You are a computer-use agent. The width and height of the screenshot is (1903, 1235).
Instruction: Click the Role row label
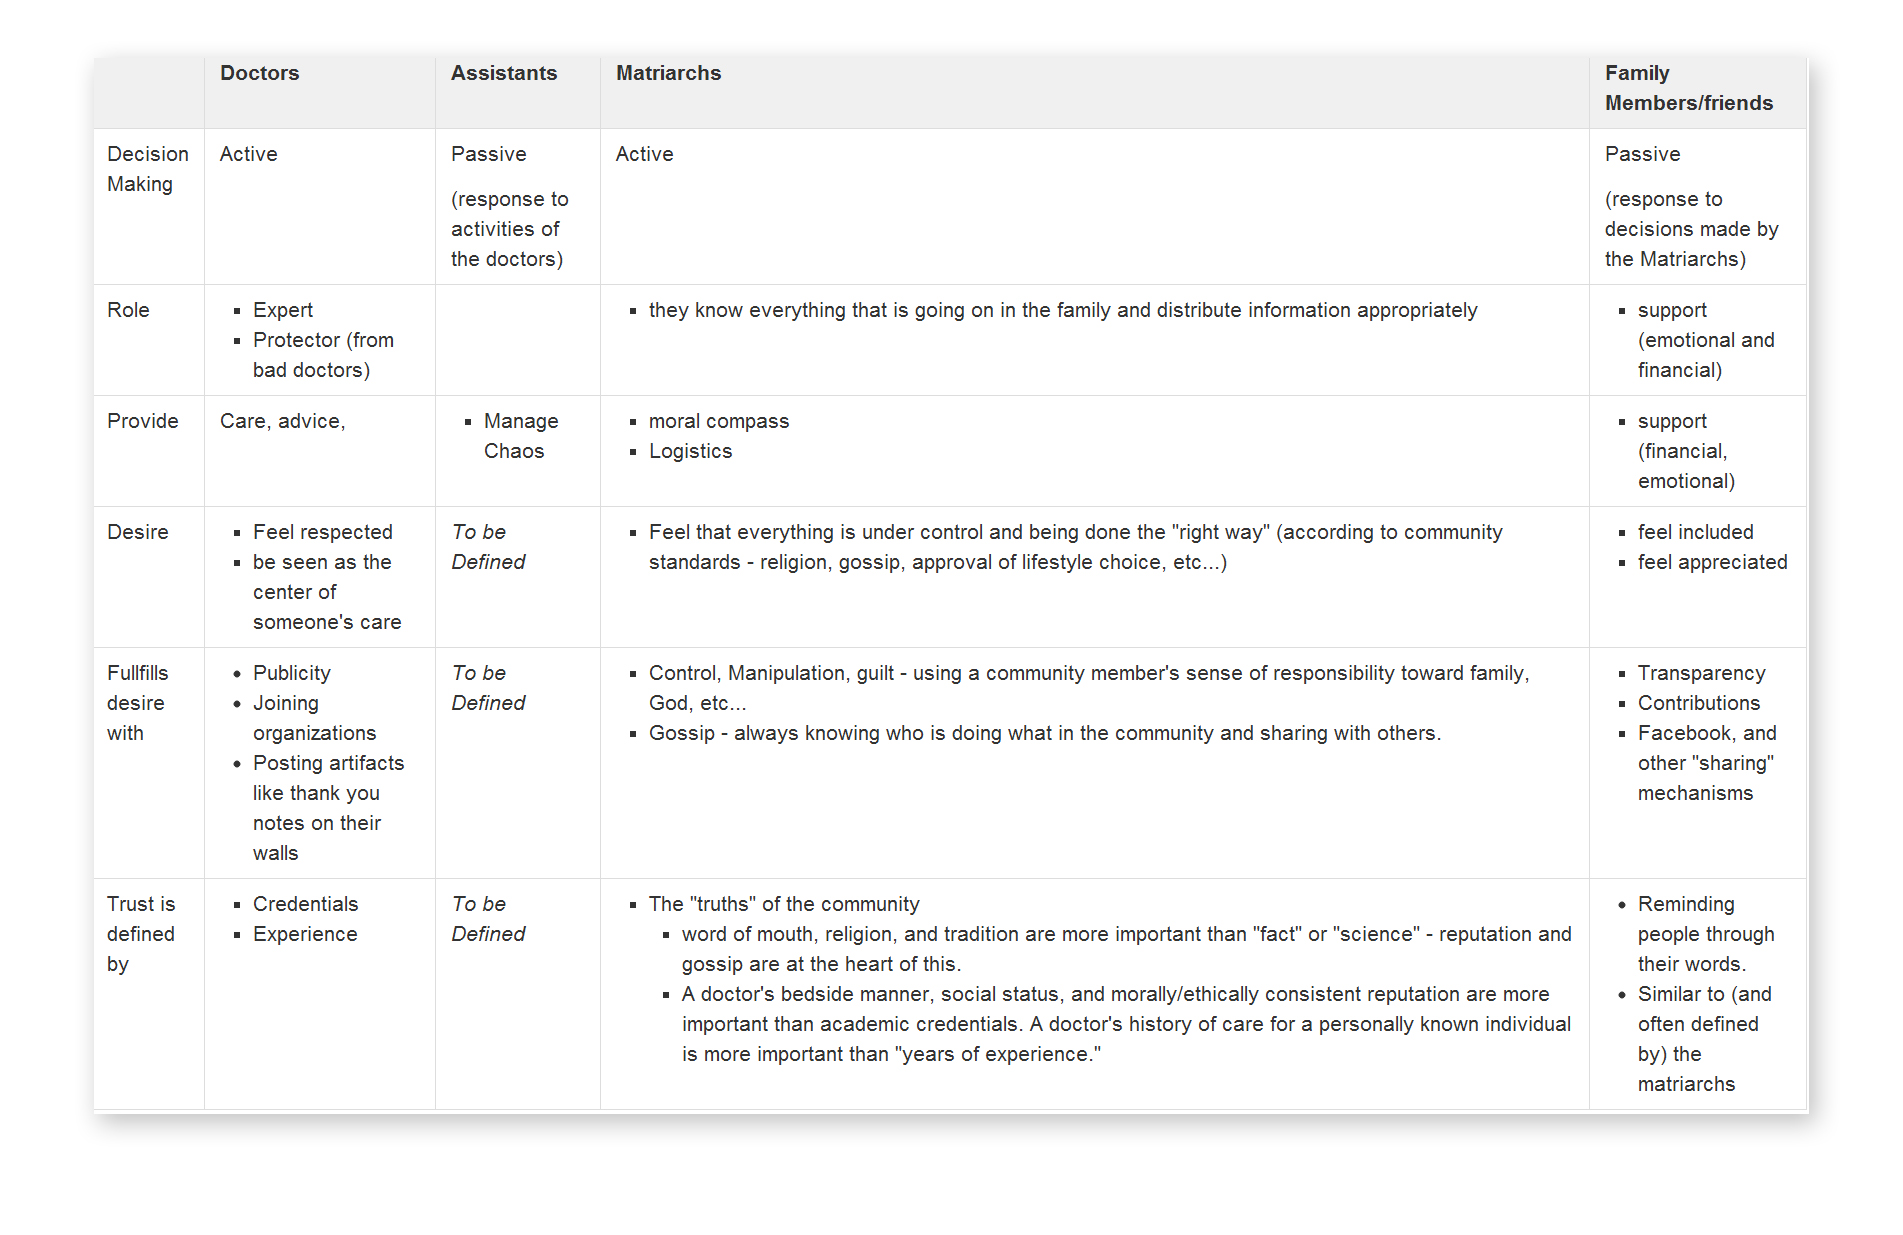pyautogui.click(x=128, y=310)
